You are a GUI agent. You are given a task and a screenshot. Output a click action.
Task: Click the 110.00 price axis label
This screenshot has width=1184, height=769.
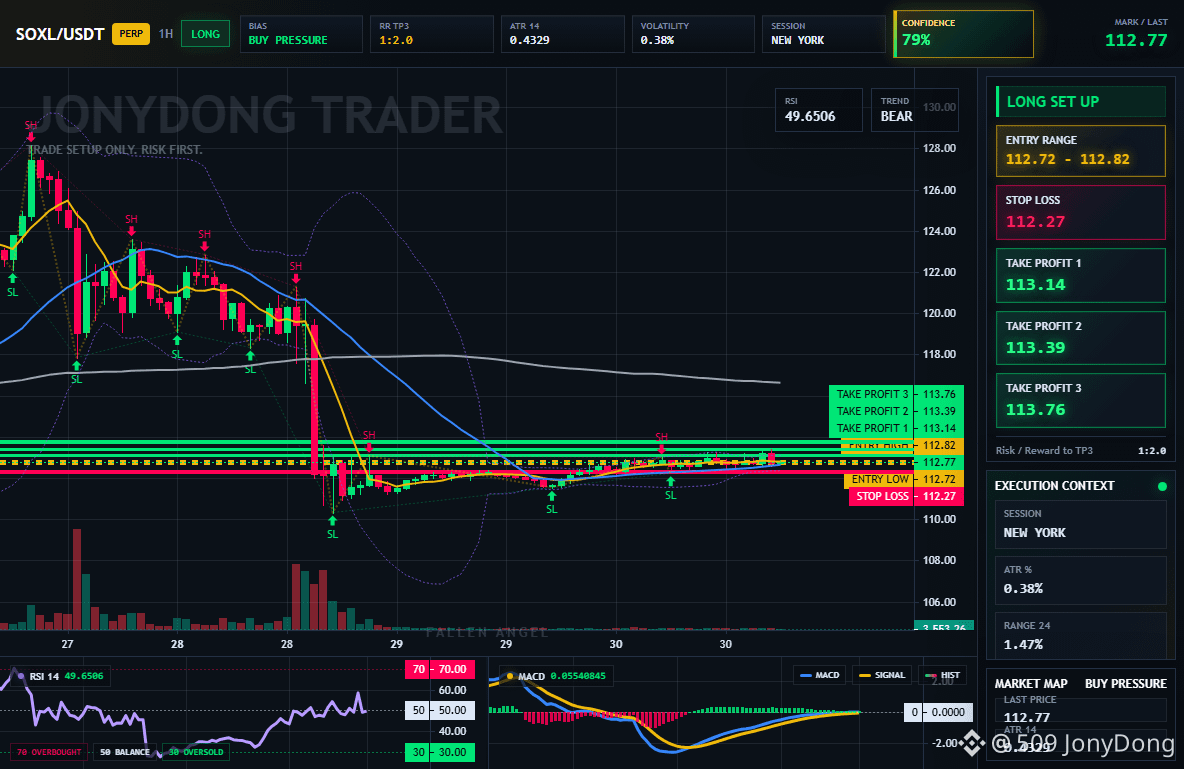pyautogui.click(x=939, y=519)
